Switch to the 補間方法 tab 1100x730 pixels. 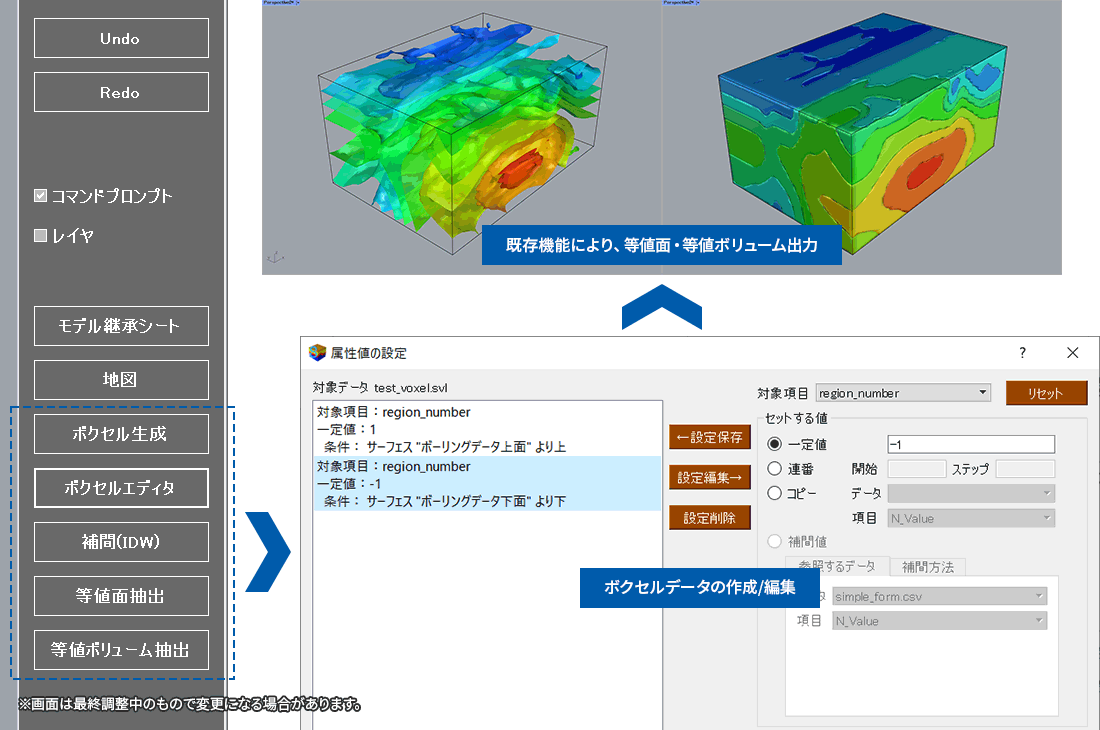(x=927, y=567)
